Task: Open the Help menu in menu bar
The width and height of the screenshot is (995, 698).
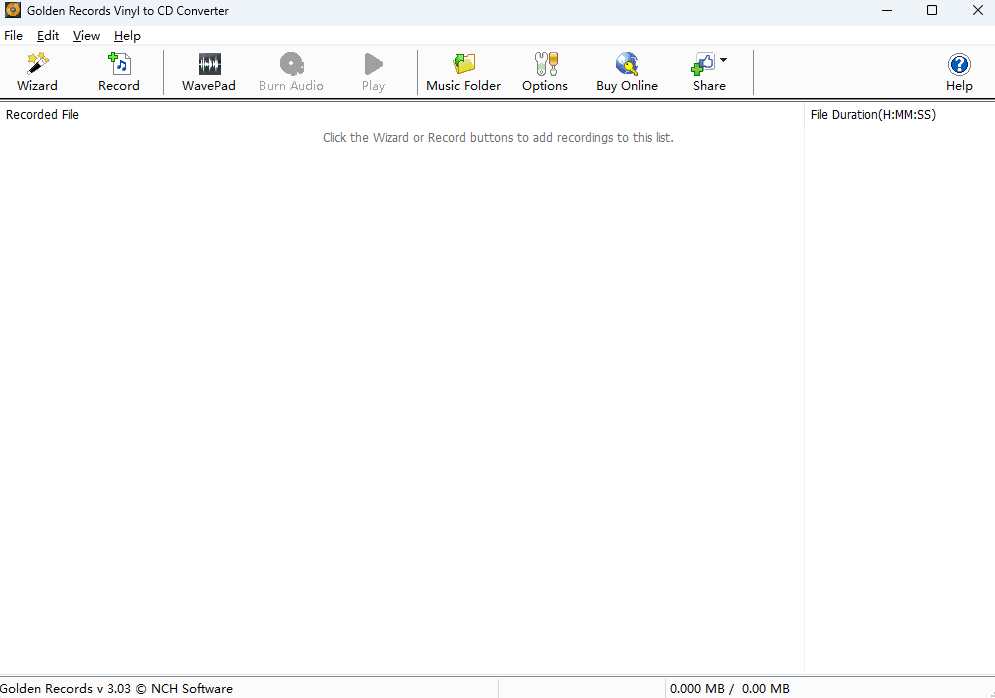Action: 127,36
